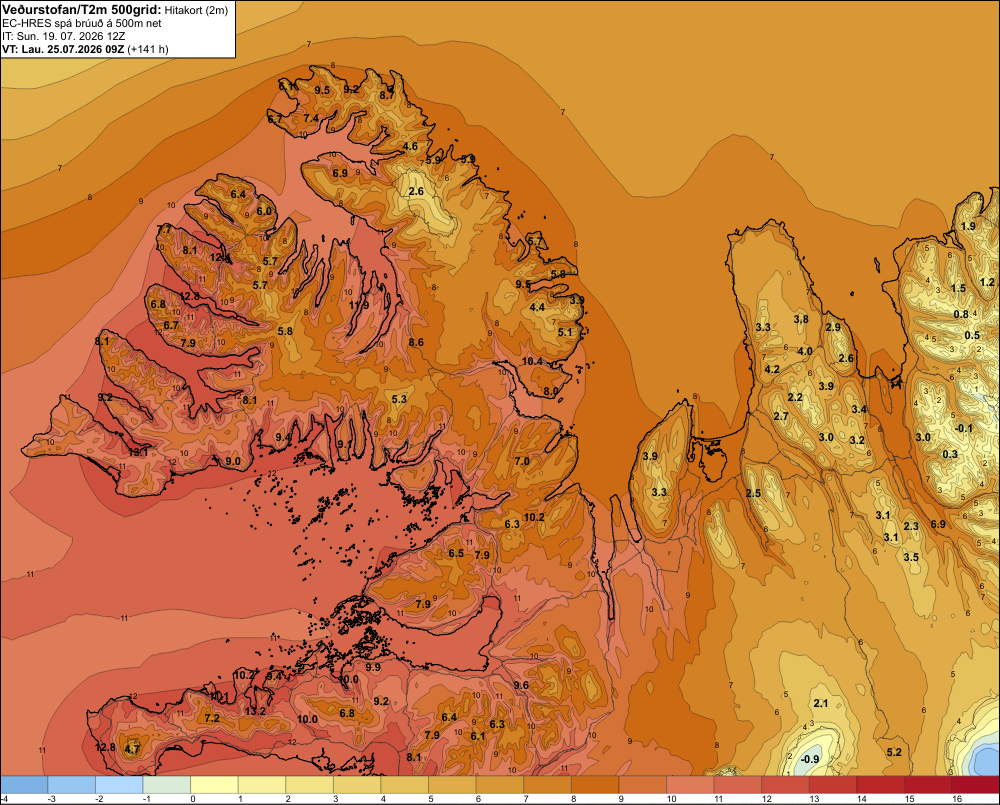This screenshot has width=1000, height=805.
Task: Click the 2.3 temperature value
Action: click(911, 526)
